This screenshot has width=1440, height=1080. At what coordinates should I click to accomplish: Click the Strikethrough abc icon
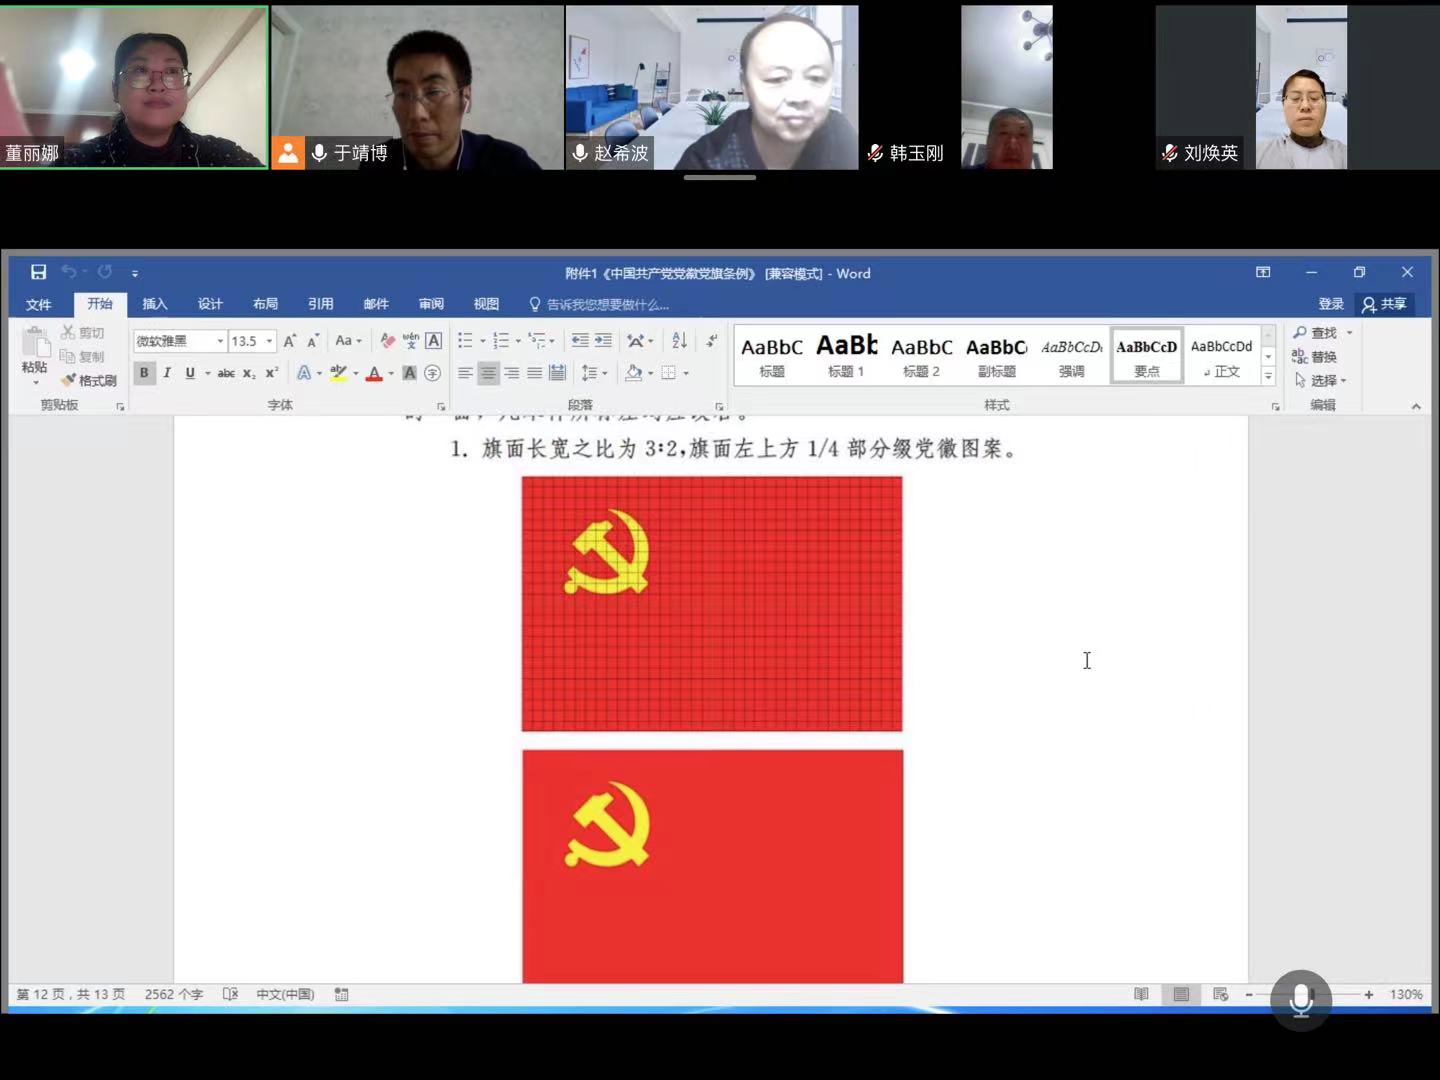coord(226,373)
